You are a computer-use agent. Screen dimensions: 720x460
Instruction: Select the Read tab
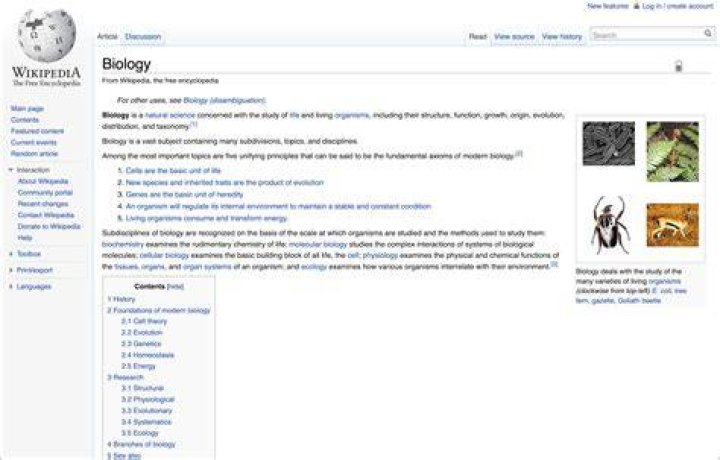pos(478,37)
